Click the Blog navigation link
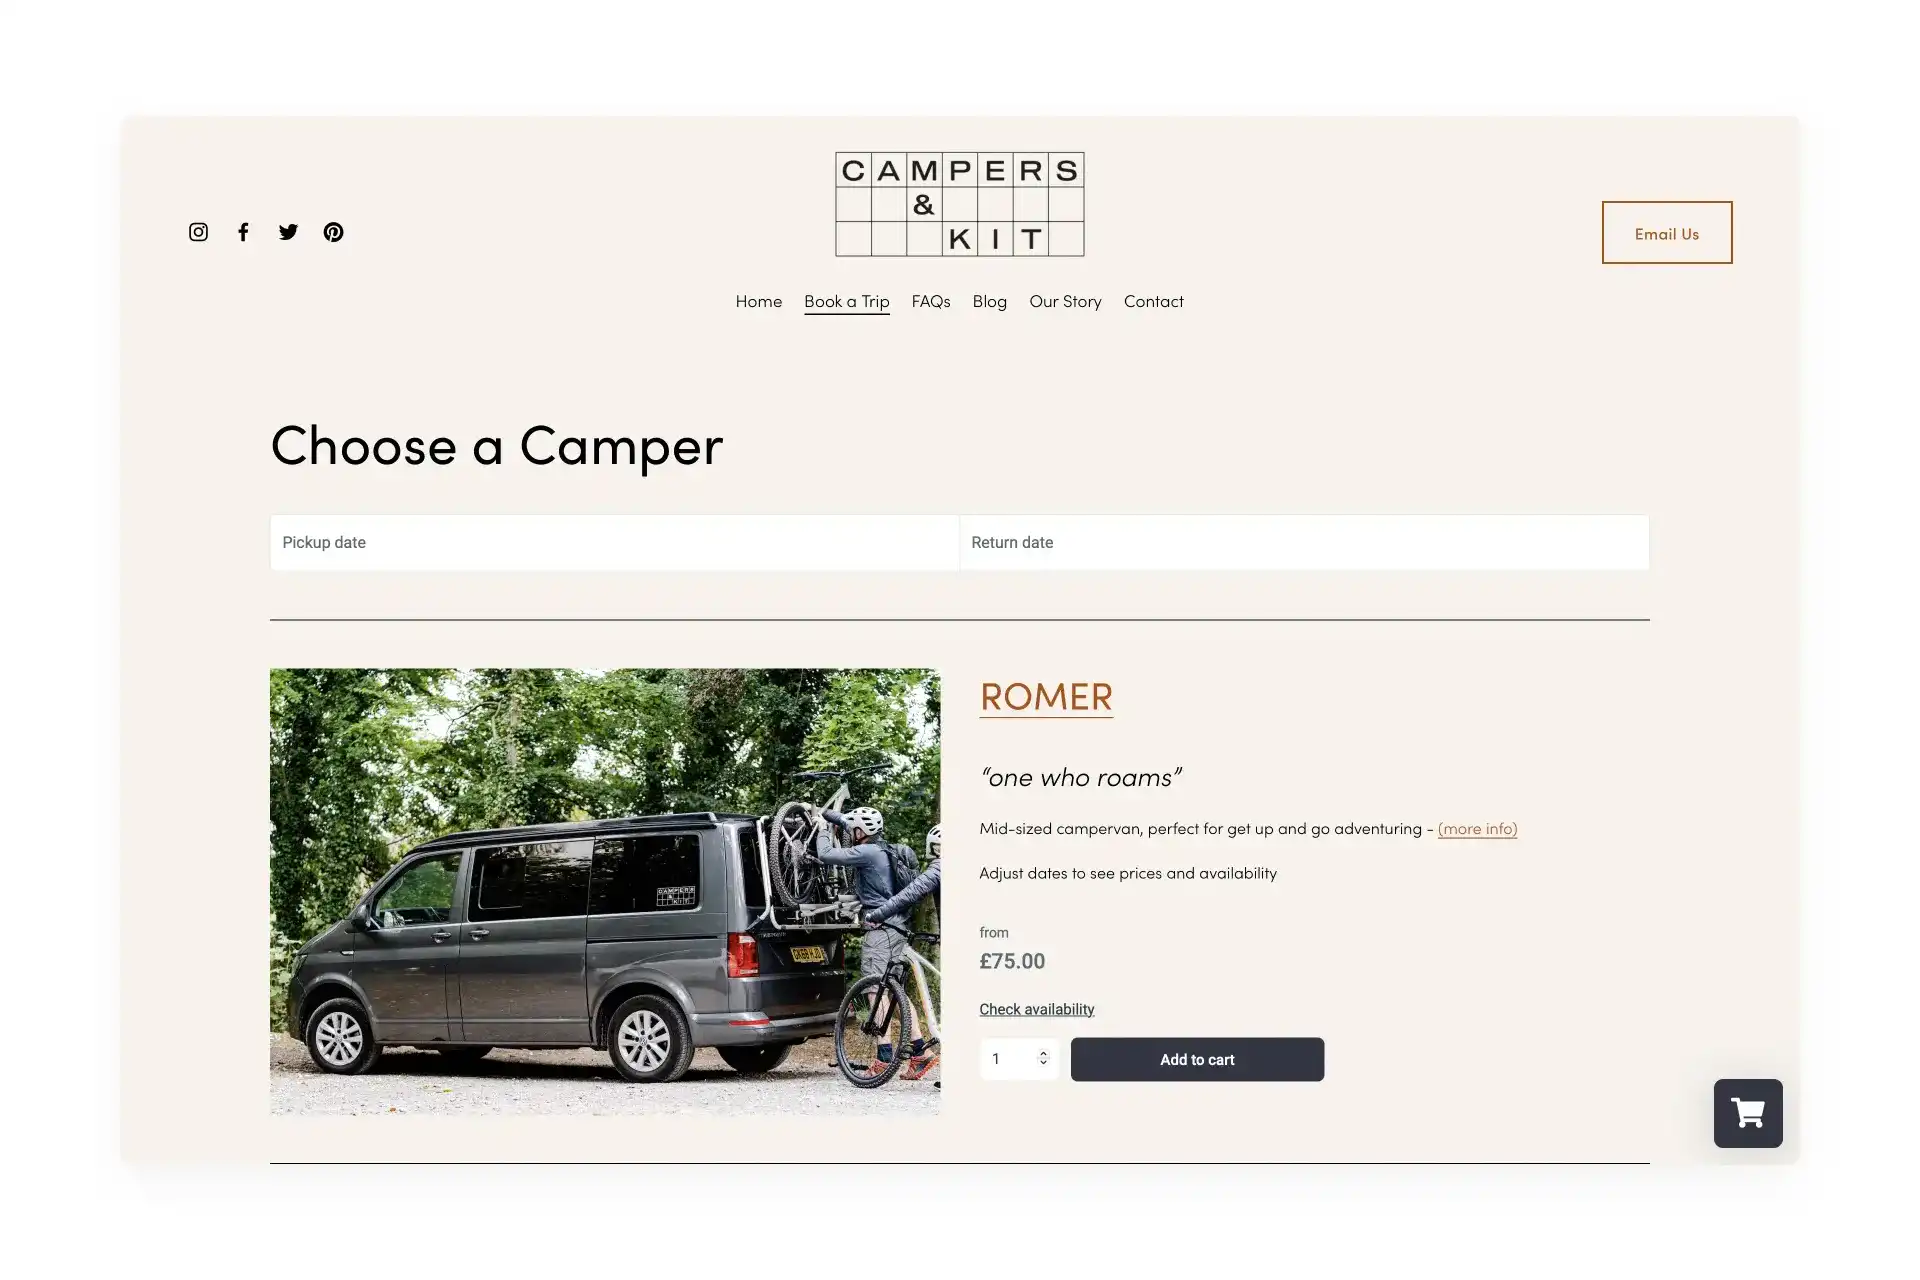 pyautogui.click(x=990, y=300)
